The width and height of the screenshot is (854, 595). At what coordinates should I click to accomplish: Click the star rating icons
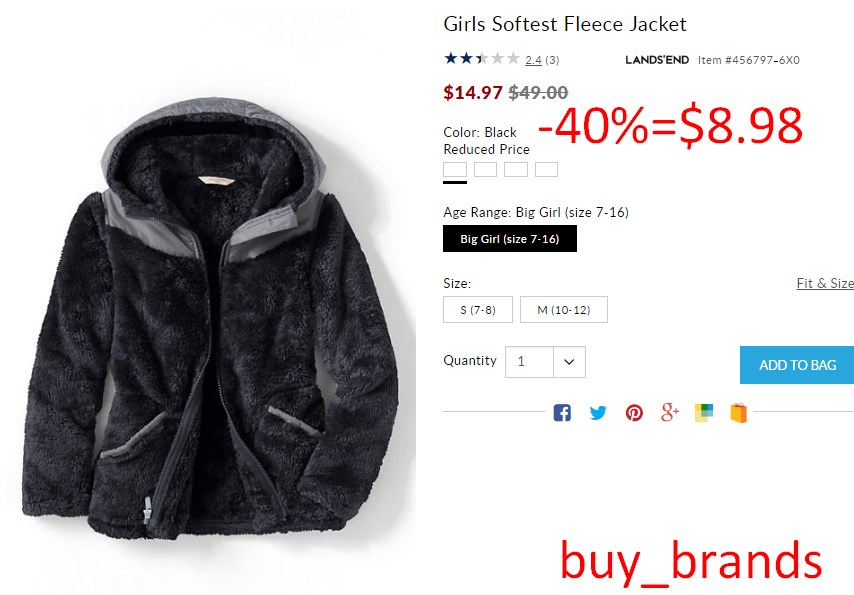pos(482,59)
